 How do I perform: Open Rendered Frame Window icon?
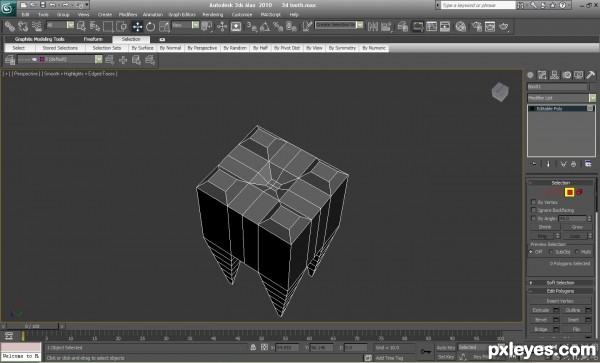tap(490, 26)
